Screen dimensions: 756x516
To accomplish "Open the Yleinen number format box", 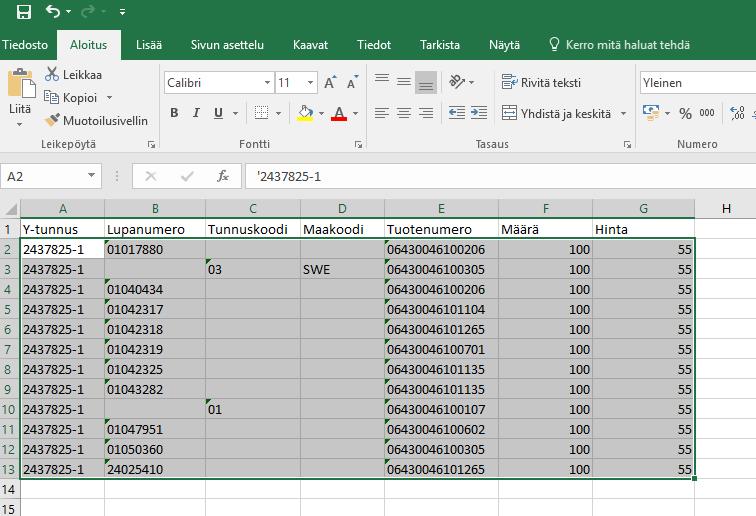I will (x=698, y=83).
